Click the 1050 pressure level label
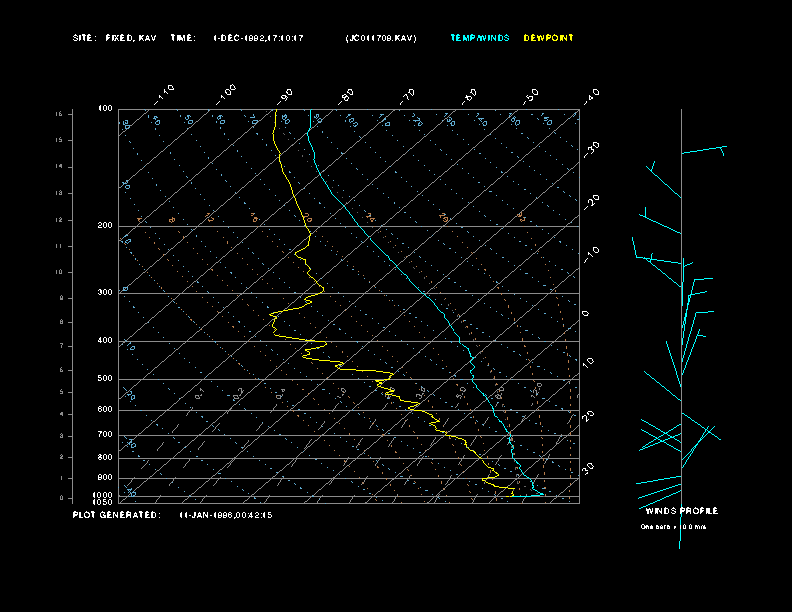 [x=103, y=502]
